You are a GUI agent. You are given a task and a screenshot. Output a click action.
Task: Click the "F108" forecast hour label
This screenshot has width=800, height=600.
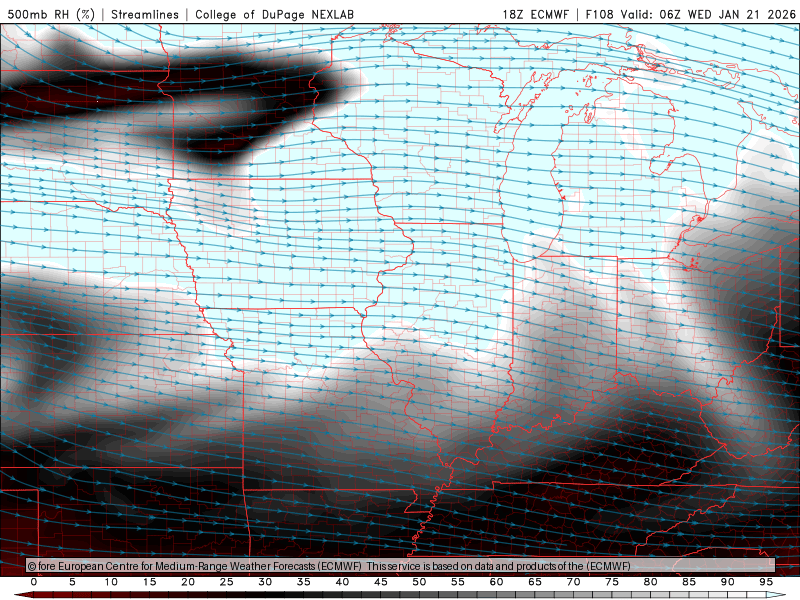(x=599, y=14)
